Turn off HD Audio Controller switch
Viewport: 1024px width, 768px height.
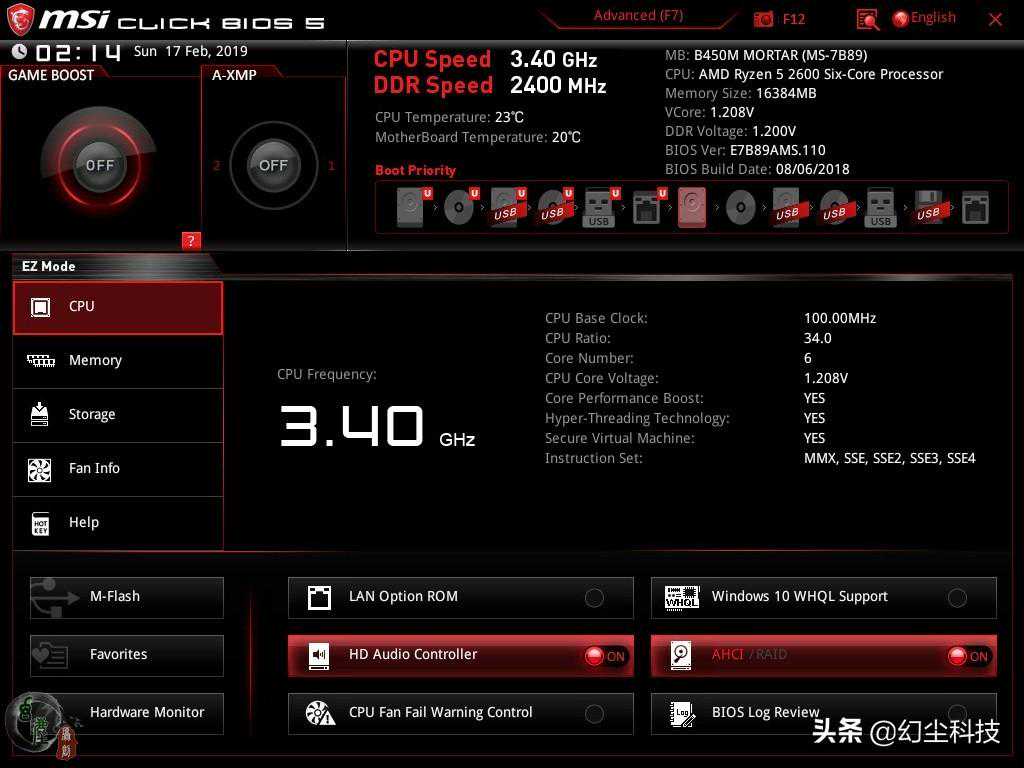pyautogui.click(x=604, y=656)
